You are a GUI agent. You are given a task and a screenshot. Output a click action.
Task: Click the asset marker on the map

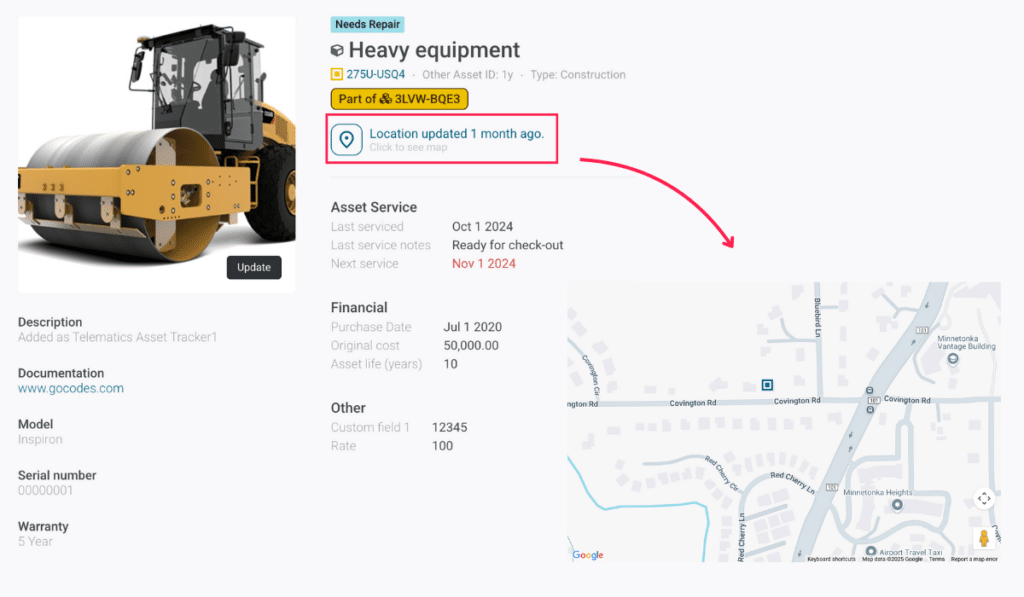pos(767,384)
